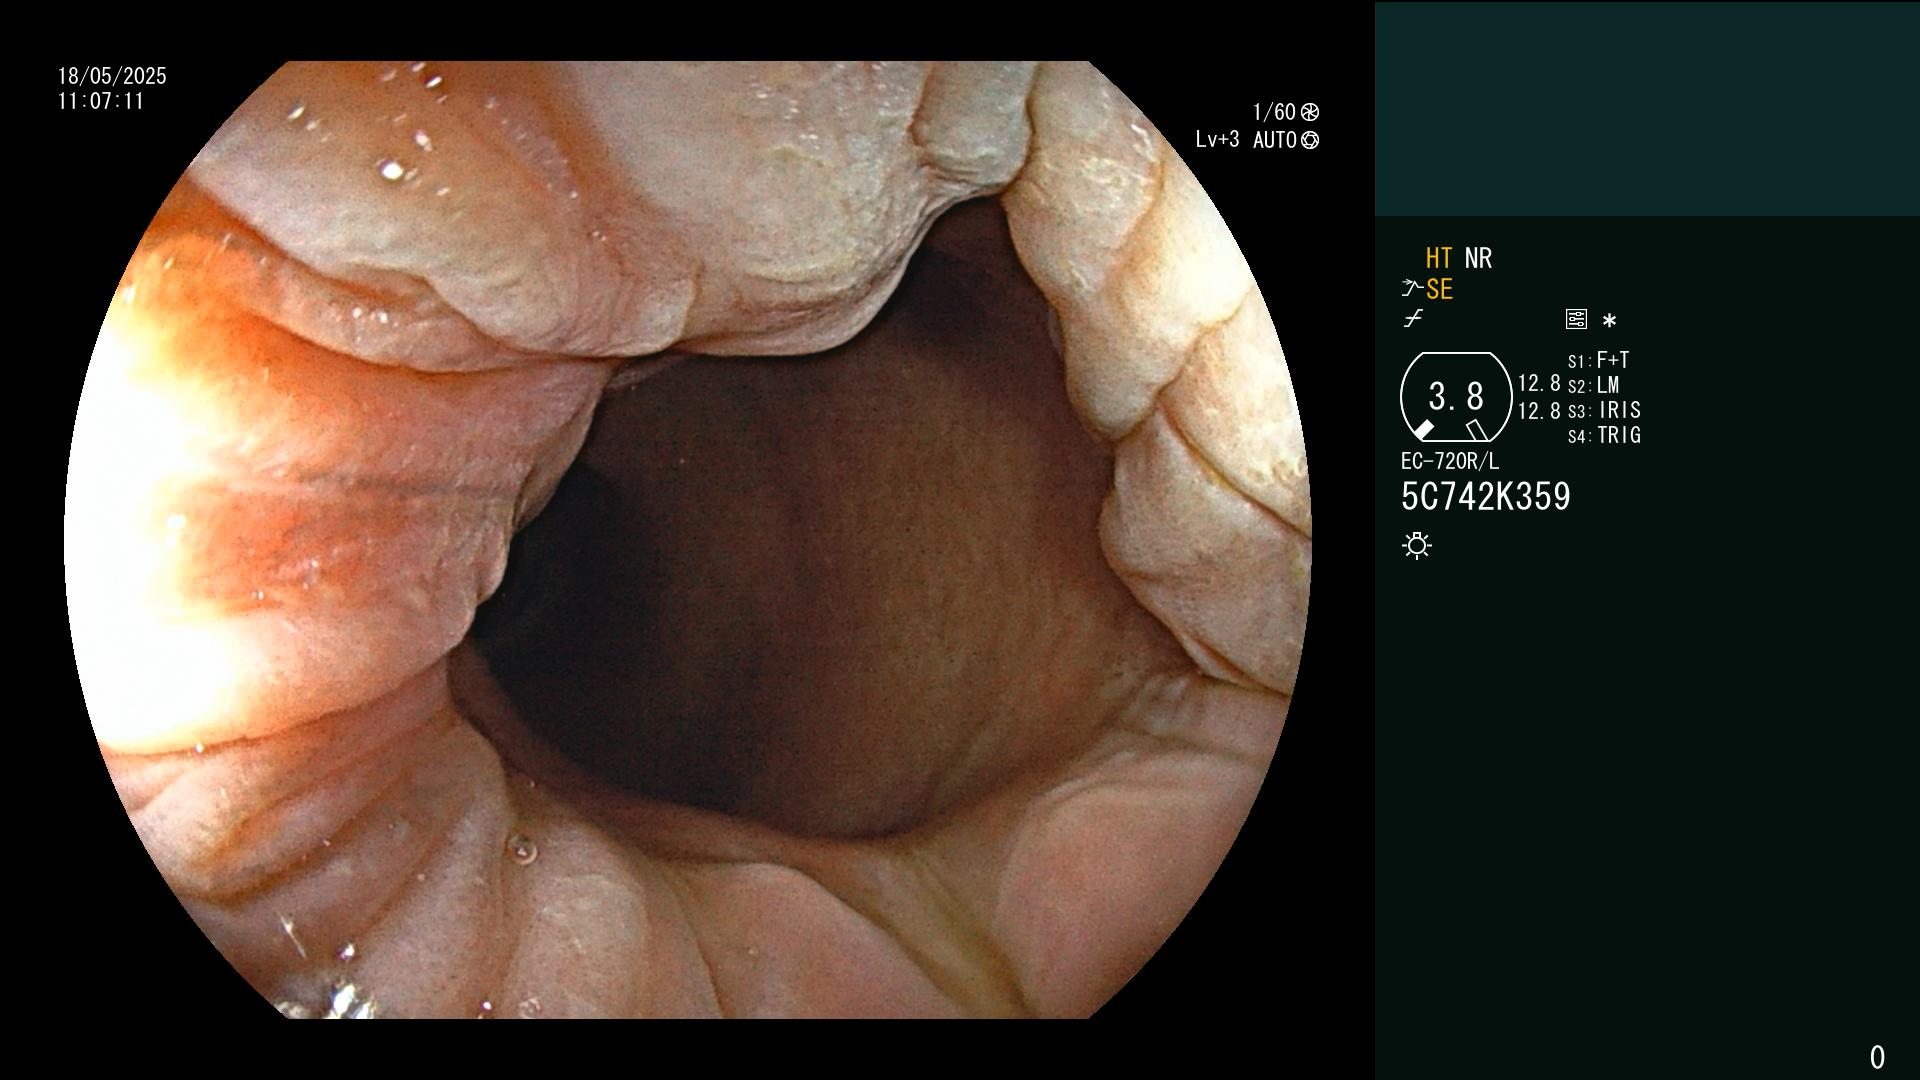Select the NR noise reduction indicator
The width and height of the screenshot is (1920, 1080).
(1478, 258)
